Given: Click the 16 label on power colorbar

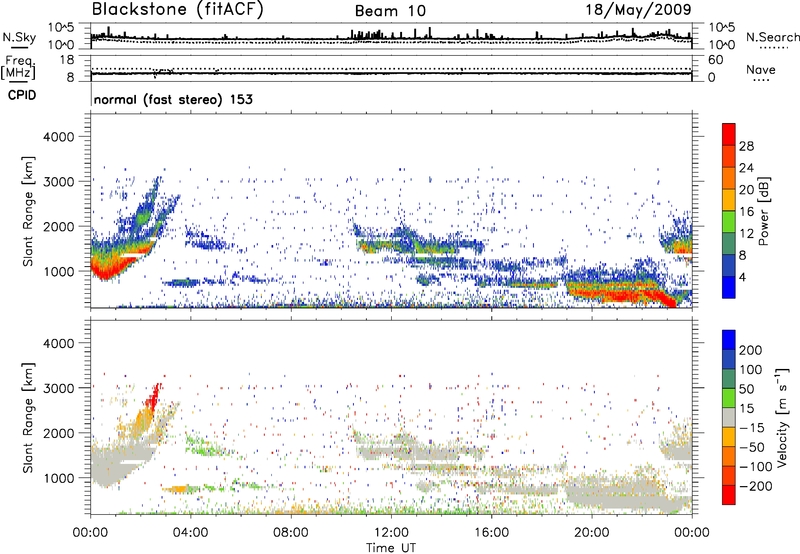Looking at the screenshot, I should pos(746,212).
